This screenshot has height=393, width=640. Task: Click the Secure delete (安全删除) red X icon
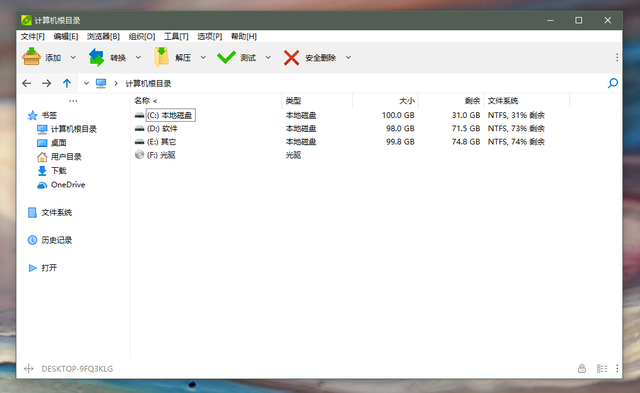point(291,58)
